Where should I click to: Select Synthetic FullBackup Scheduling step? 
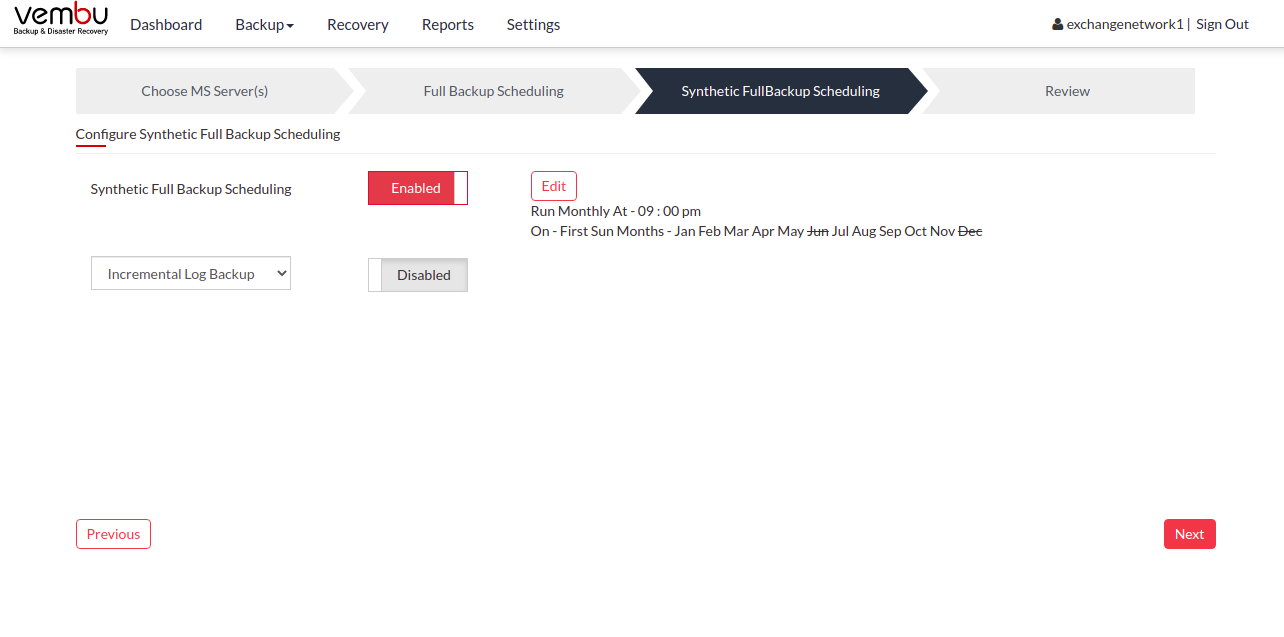pos(781,91)
